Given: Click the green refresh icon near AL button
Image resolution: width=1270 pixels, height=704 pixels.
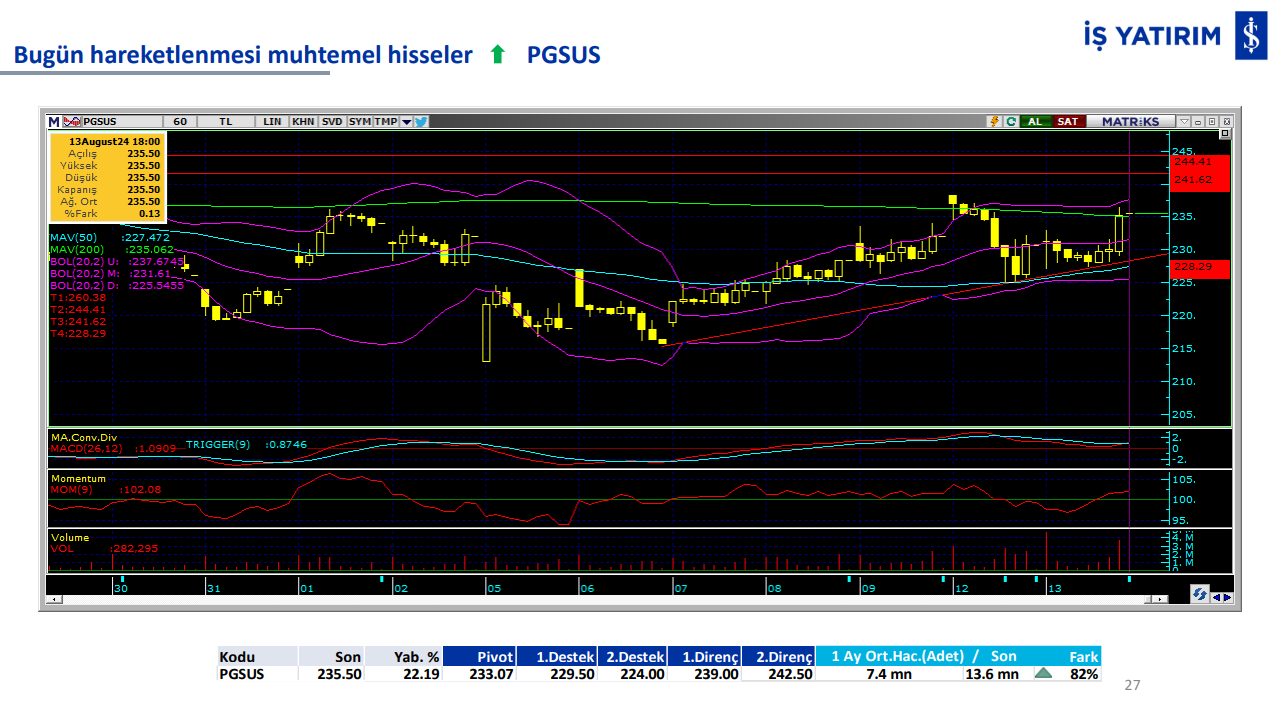Looking at the screenshot, I should pos(1011,121).
